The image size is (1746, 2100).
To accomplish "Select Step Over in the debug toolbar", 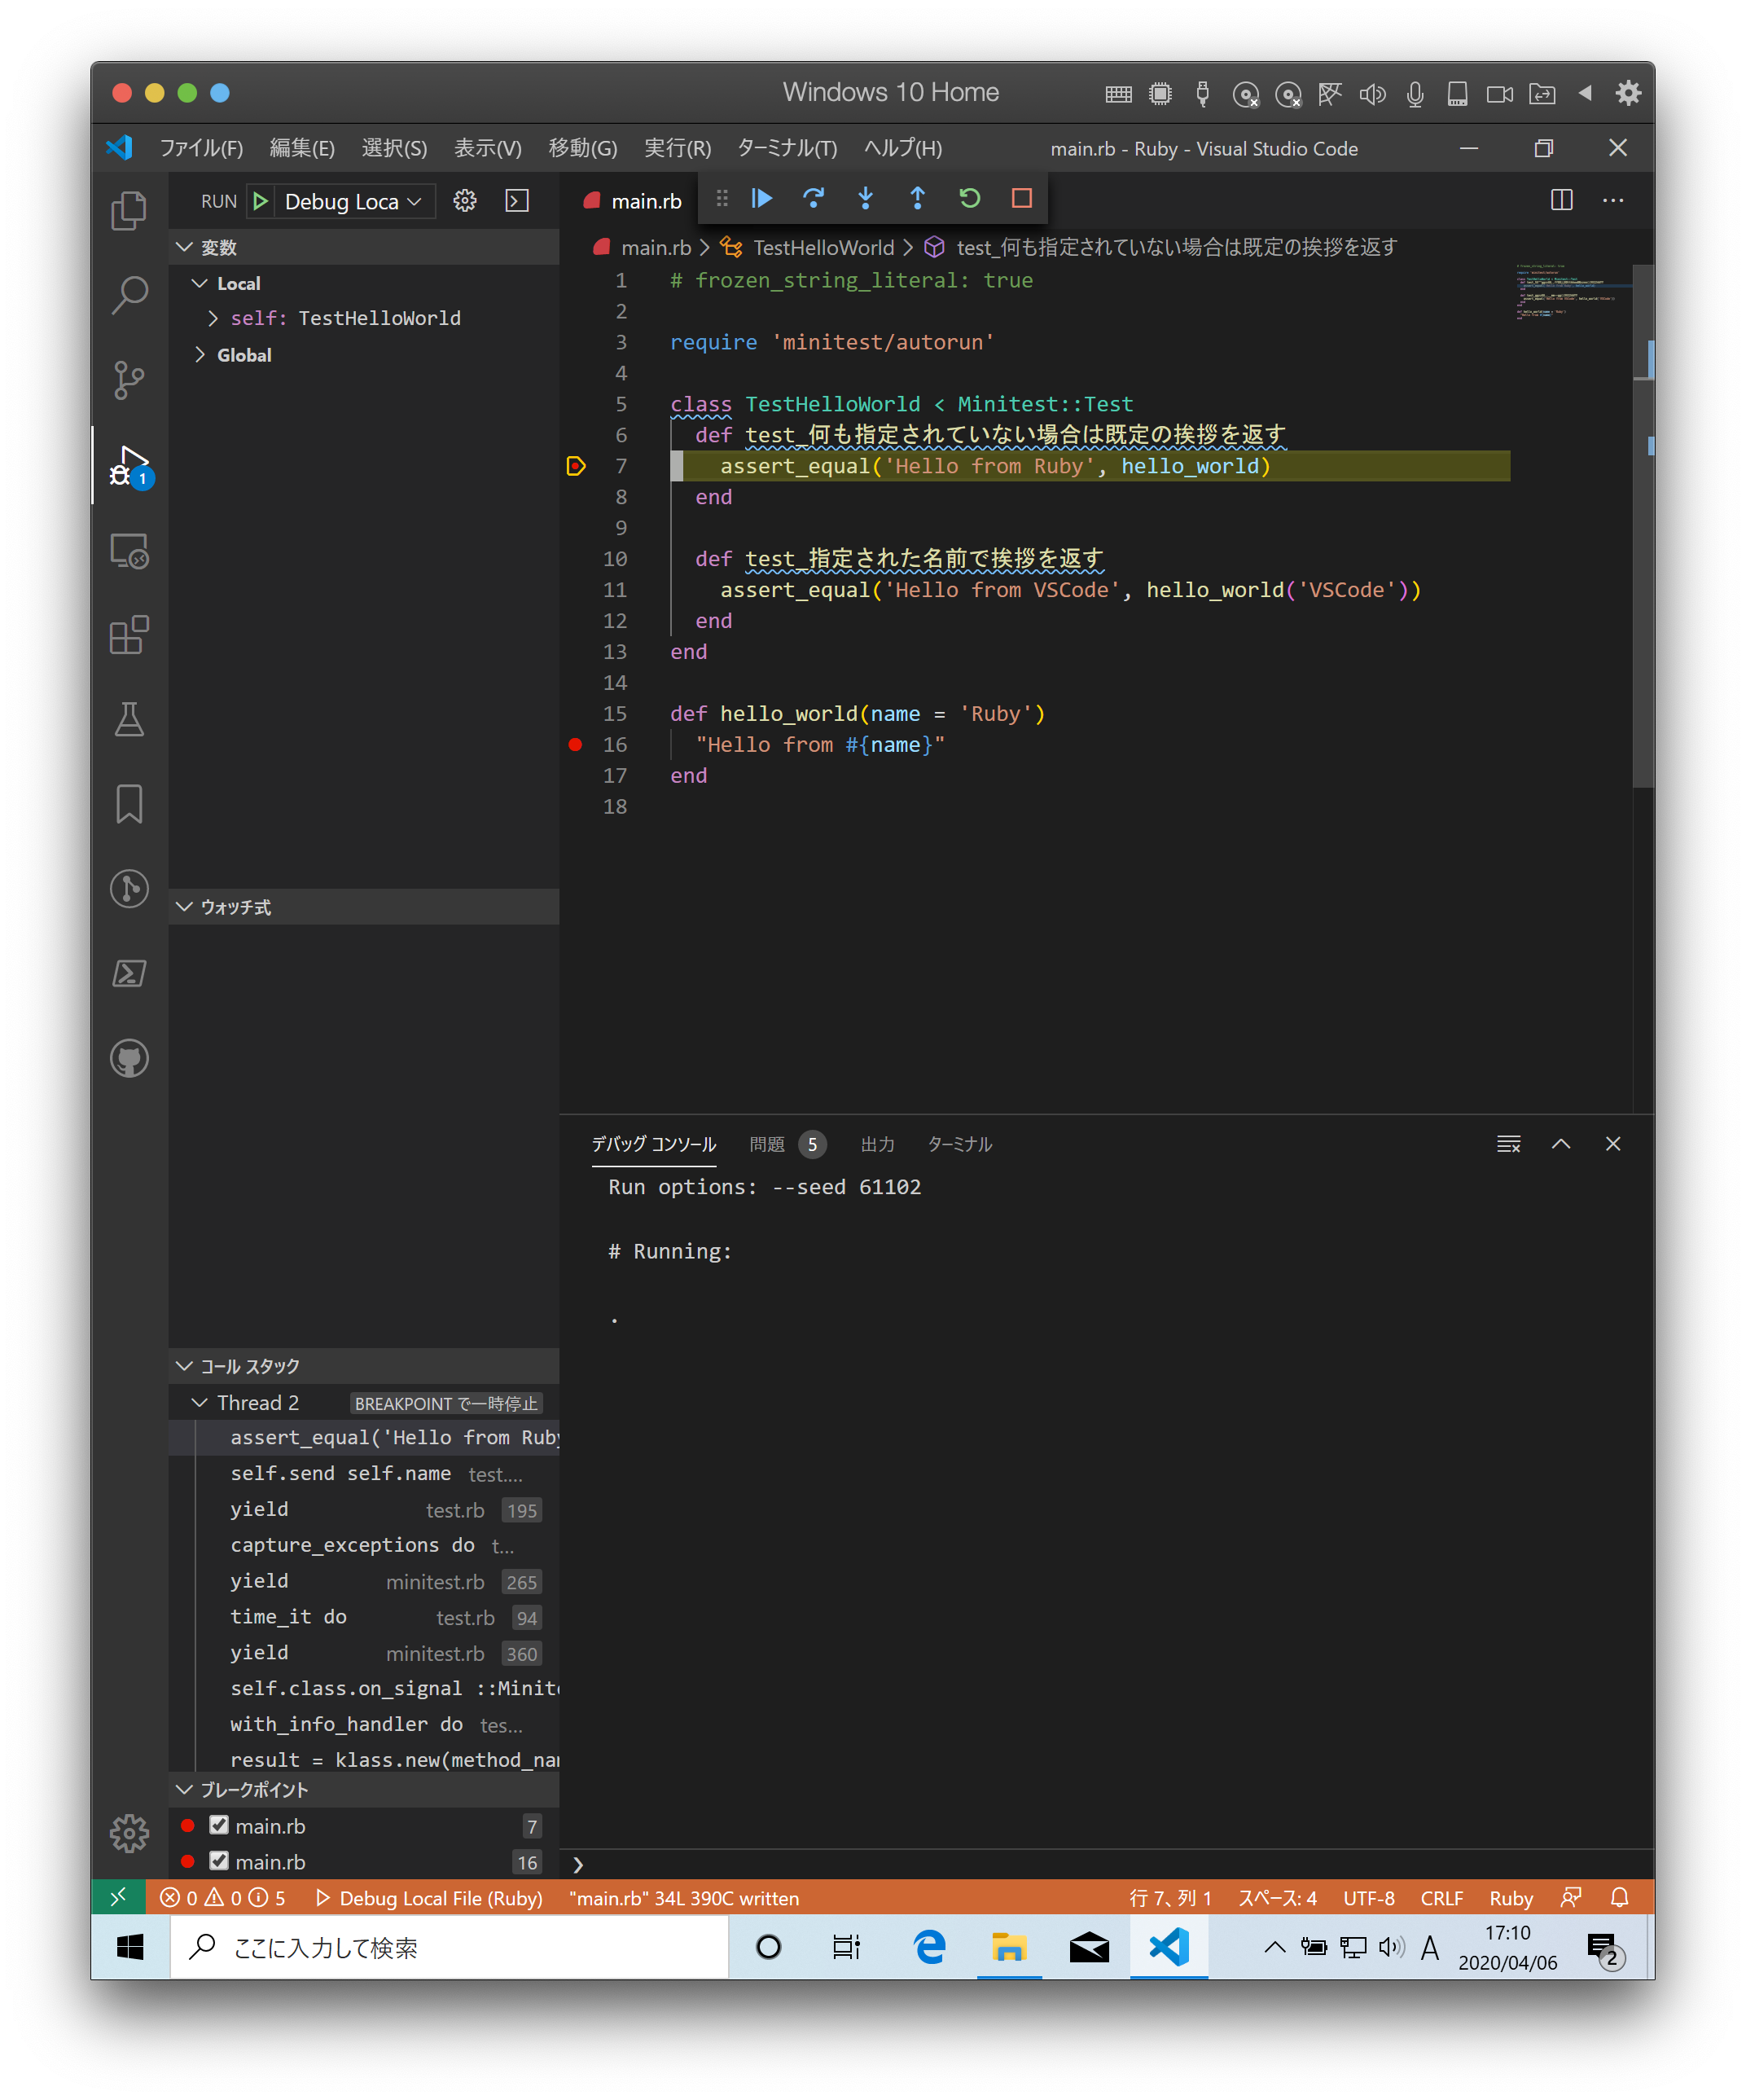I will [813, 198].
